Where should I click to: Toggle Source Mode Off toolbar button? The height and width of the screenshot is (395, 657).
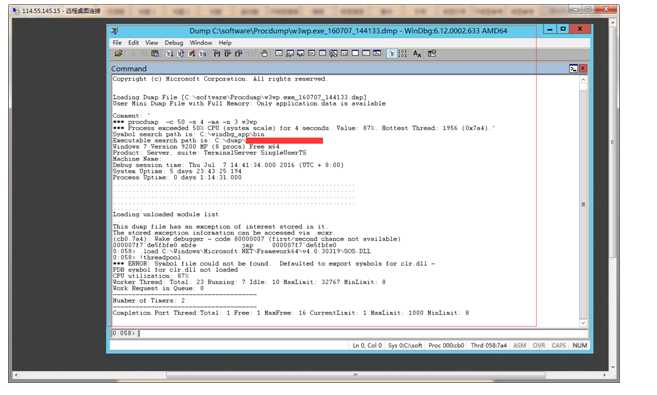tap(403, 53)
